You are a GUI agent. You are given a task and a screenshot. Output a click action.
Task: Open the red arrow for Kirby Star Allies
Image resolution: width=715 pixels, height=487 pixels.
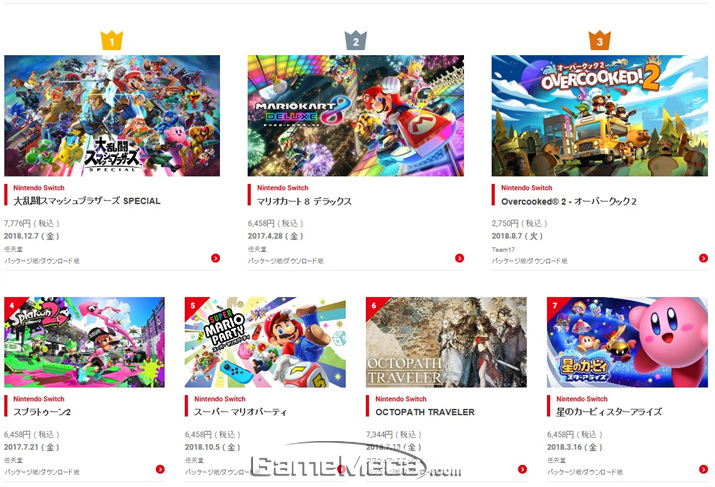(703, 469)
